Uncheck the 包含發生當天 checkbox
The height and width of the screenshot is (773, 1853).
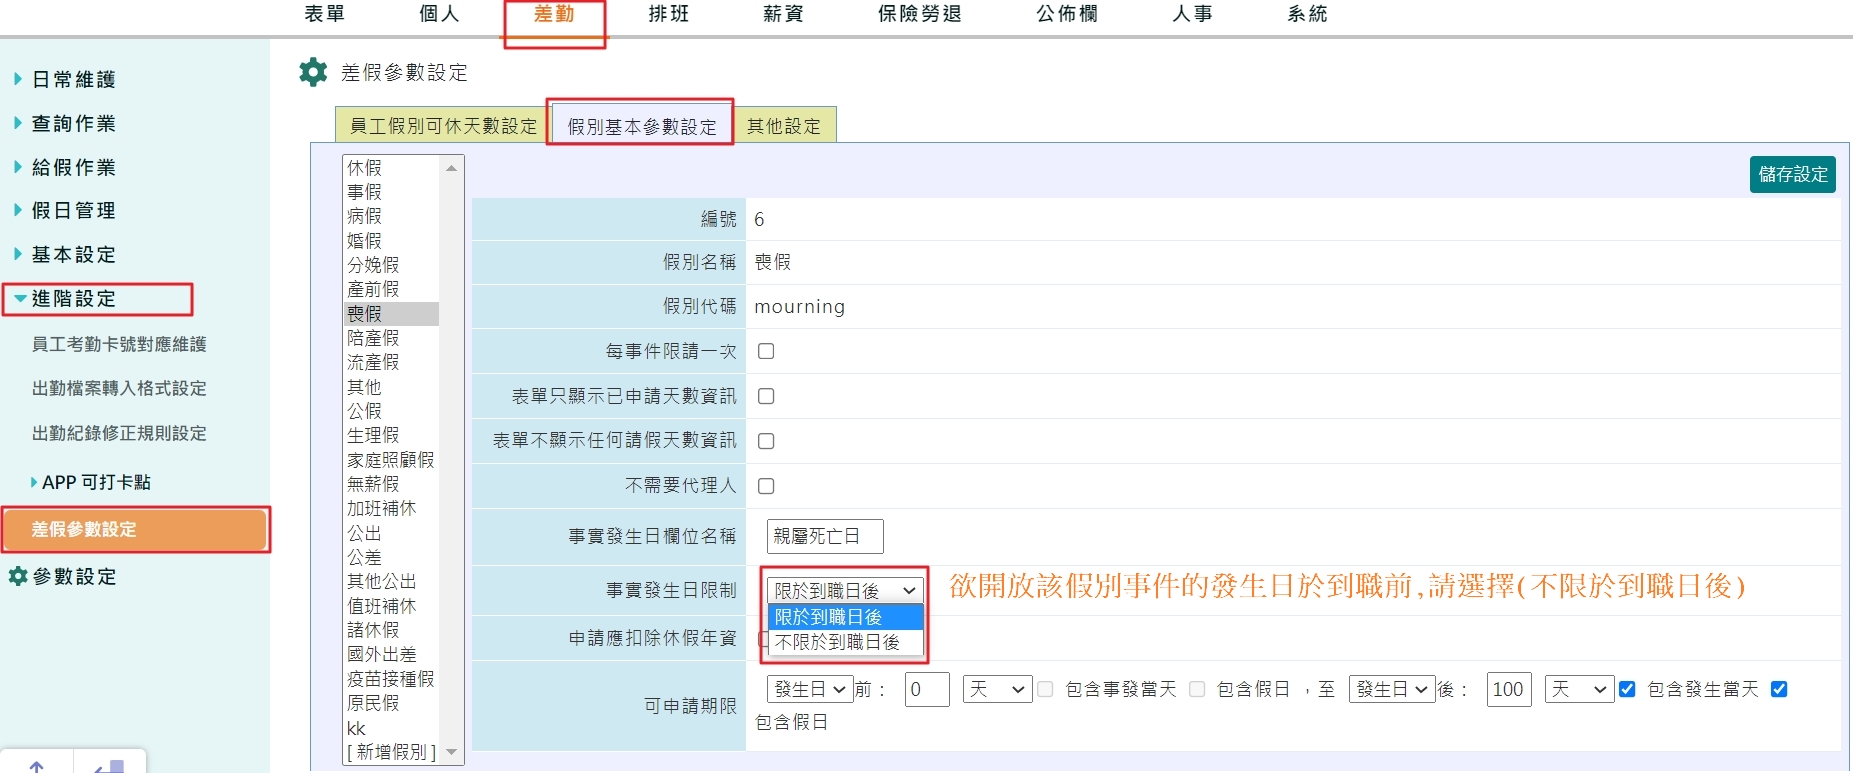coord(1627,689)
